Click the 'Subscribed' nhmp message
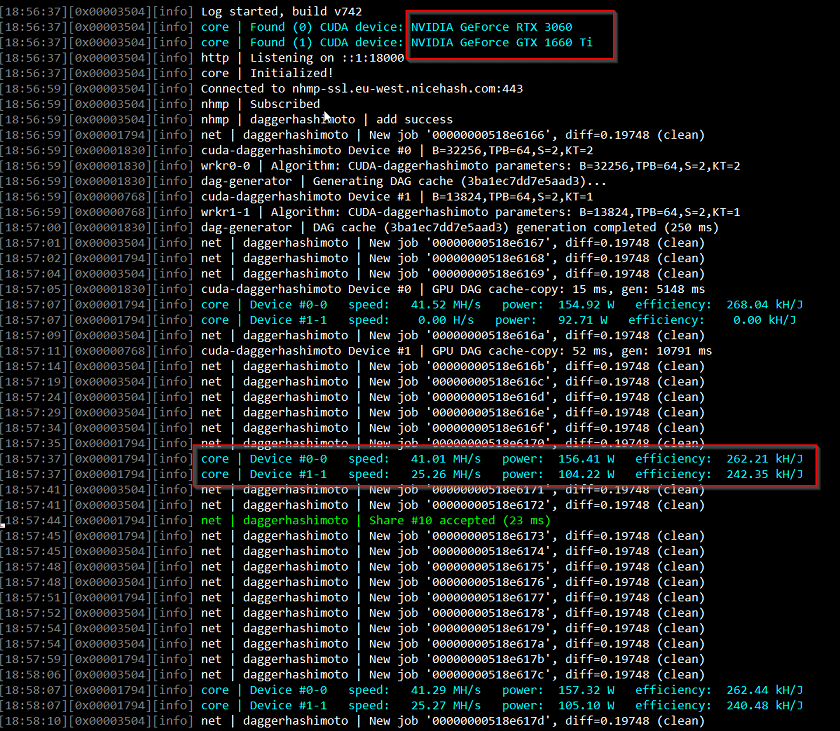Screen dimensions: 840x731 coord(284,104)
